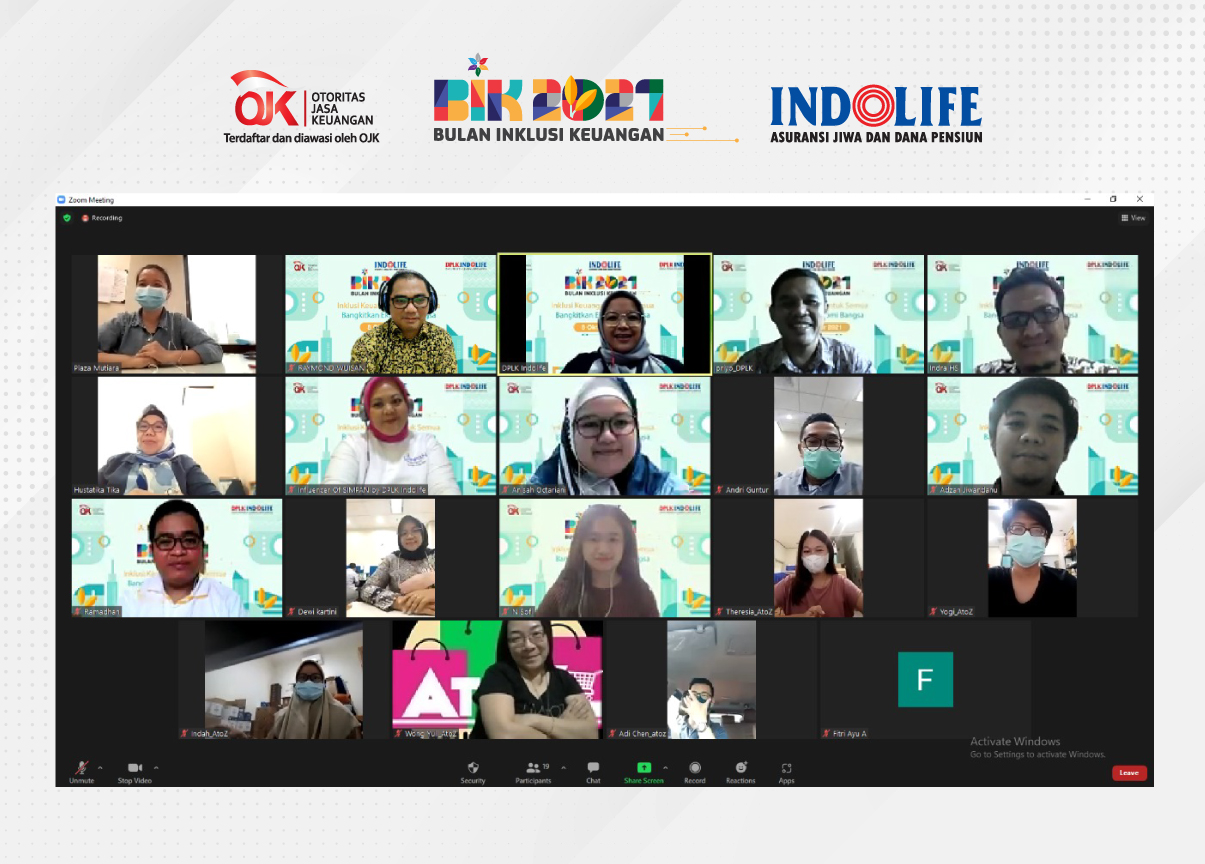This screenshot has width=1205, height=864.
Task: Select Ramadhan's video tile
Action: 176,558
